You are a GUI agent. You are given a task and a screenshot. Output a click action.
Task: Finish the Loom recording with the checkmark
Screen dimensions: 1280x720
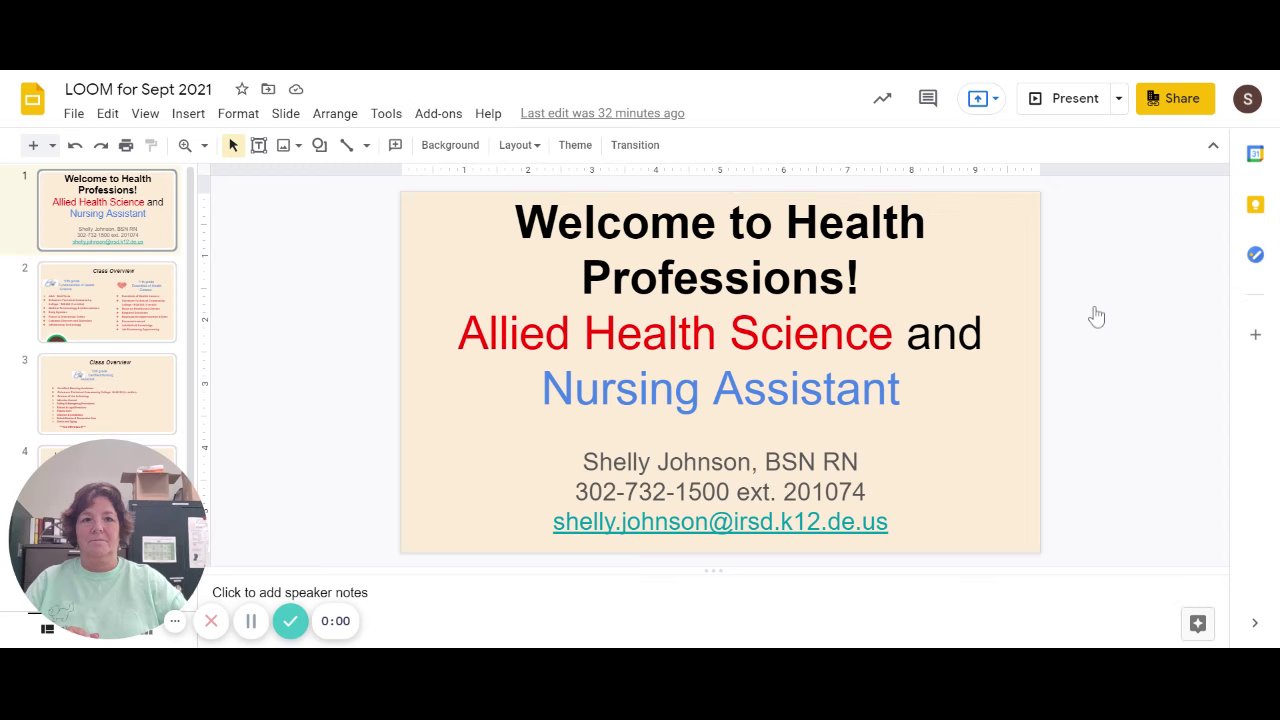pyautogui.click(x=290, y=621)
